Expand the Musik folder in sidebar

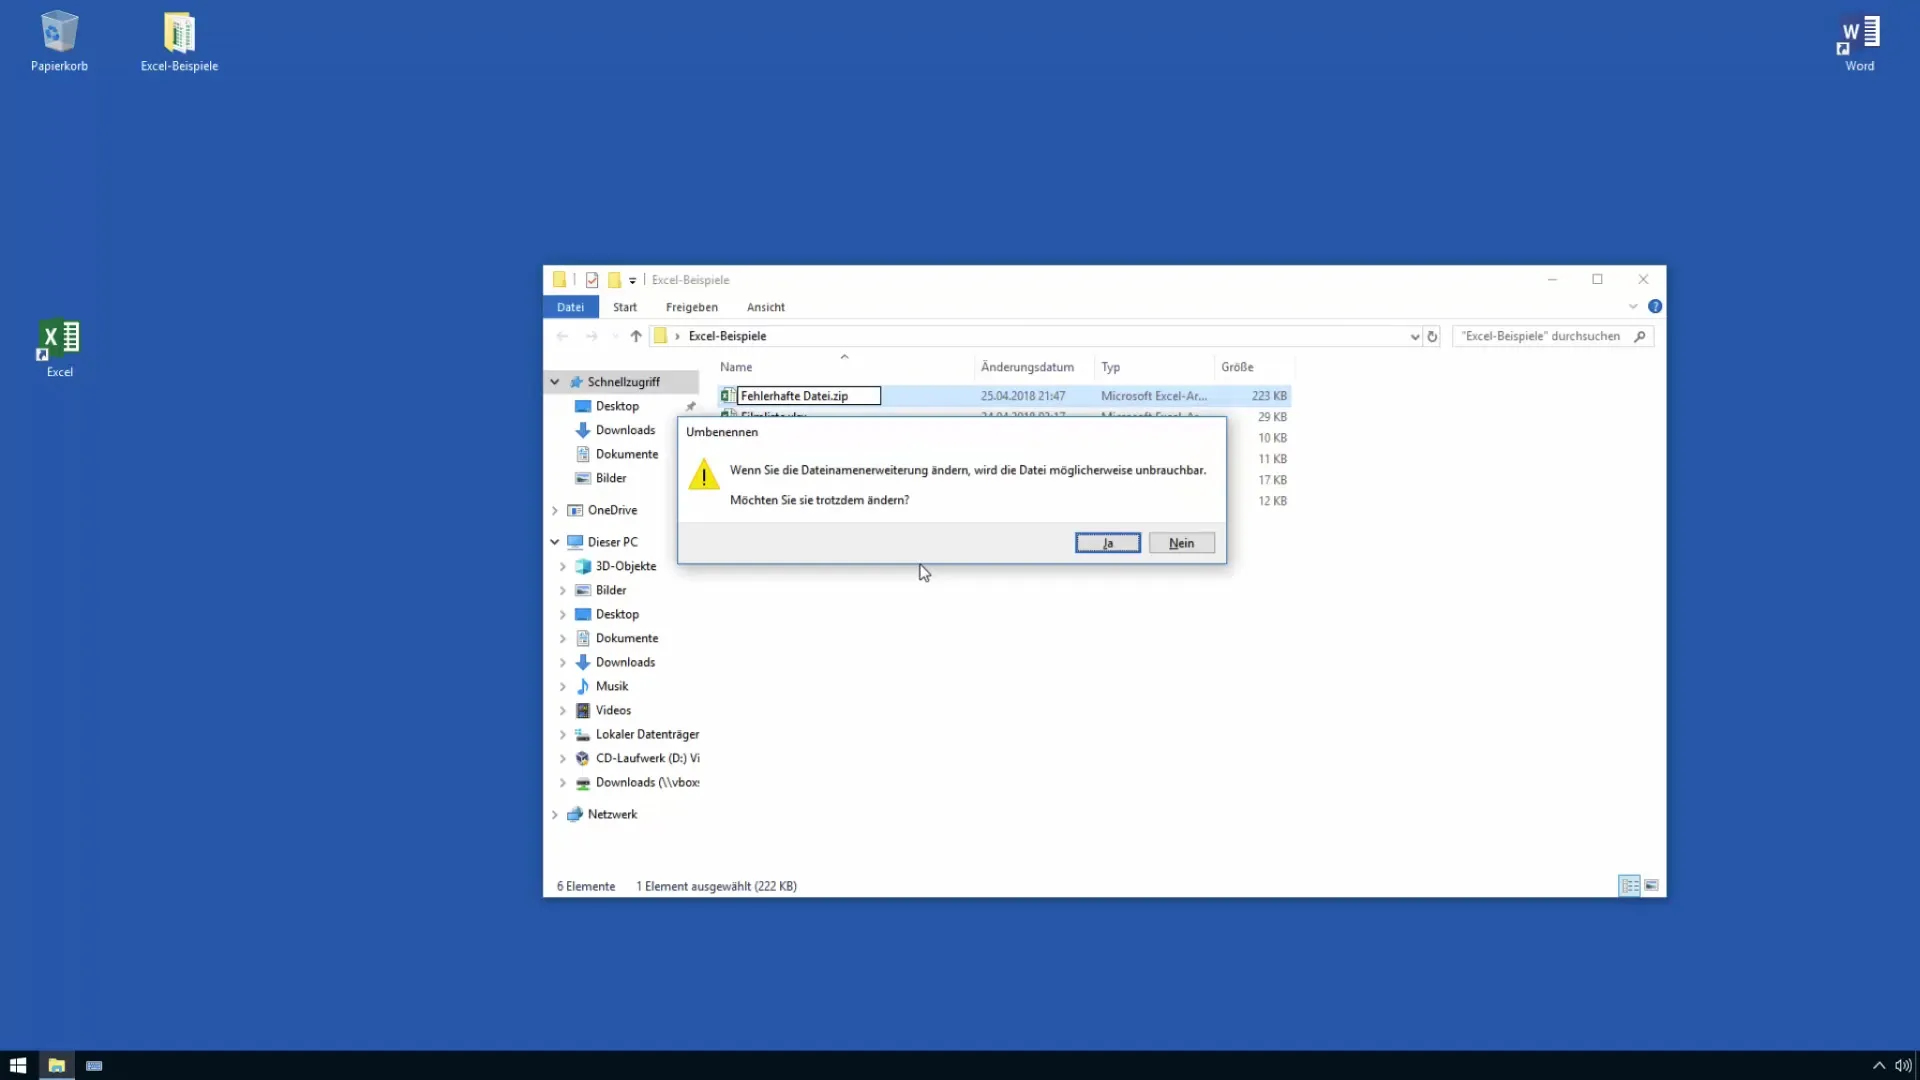(x=562, y=686)
